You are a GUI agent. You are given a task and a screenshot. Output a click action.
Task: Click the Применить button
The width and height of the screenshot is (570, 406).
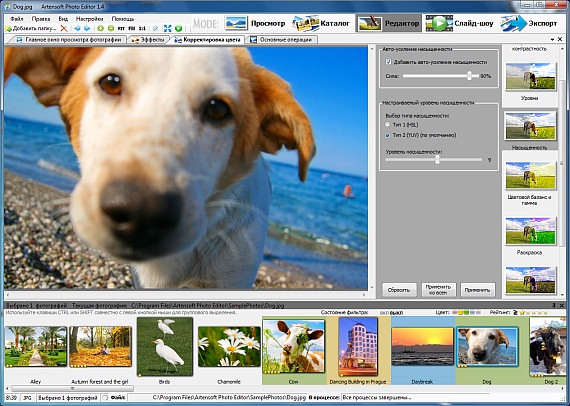tap(478, 290)
